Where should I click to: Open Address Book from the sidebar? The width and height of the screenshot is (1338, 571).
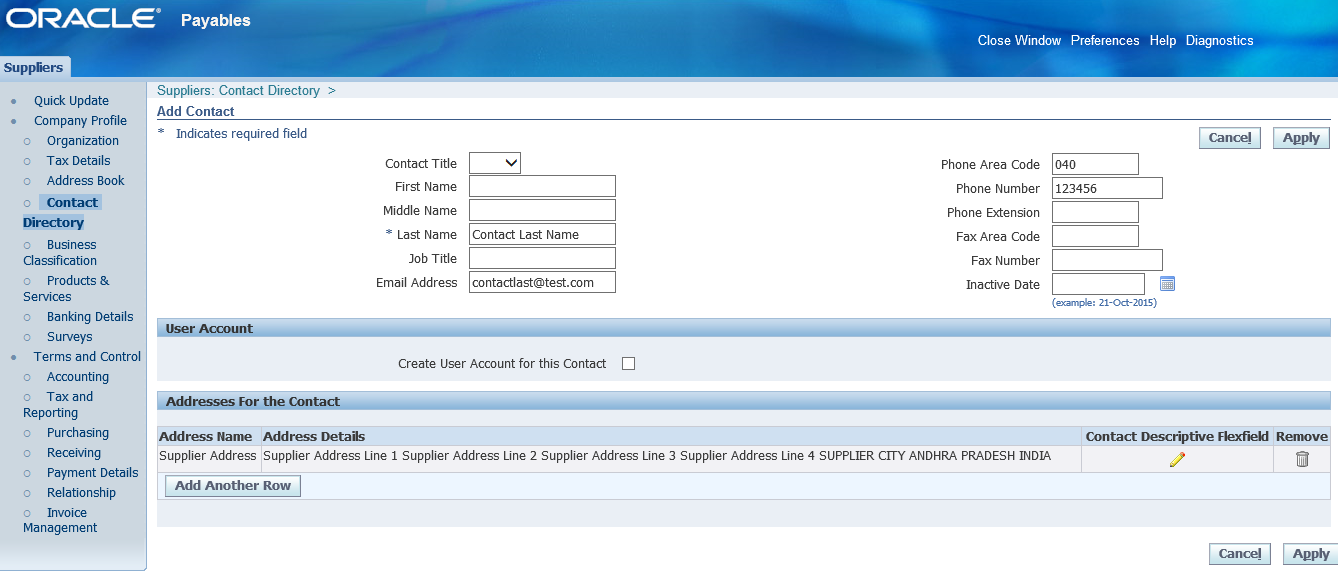86,181
